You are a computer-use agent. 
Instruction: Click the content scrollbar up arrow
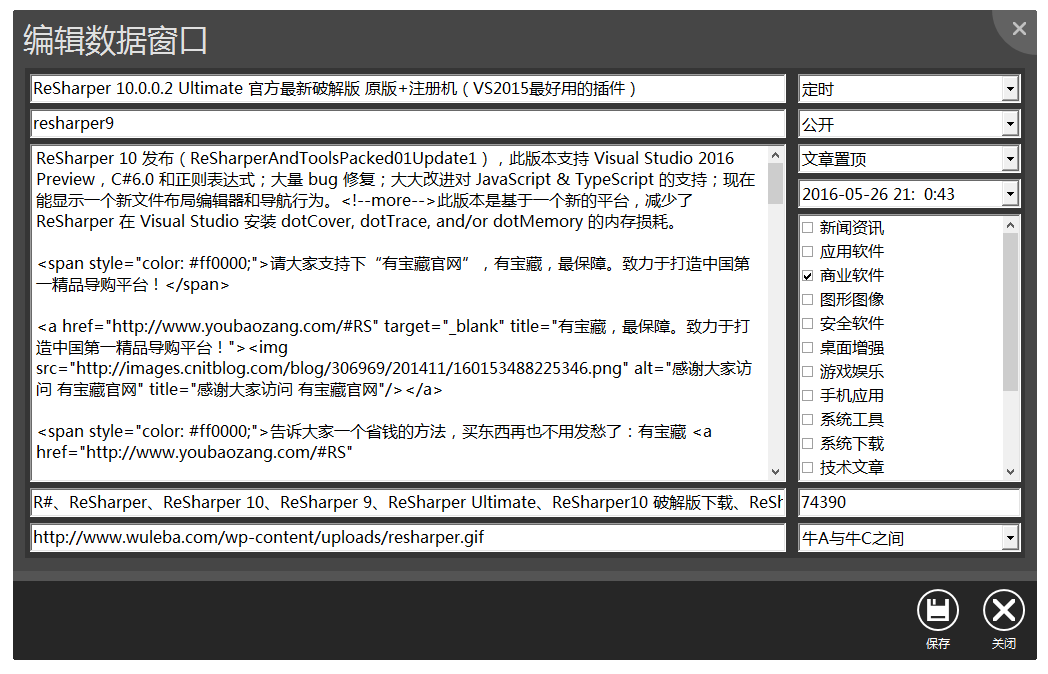[775, 155]
